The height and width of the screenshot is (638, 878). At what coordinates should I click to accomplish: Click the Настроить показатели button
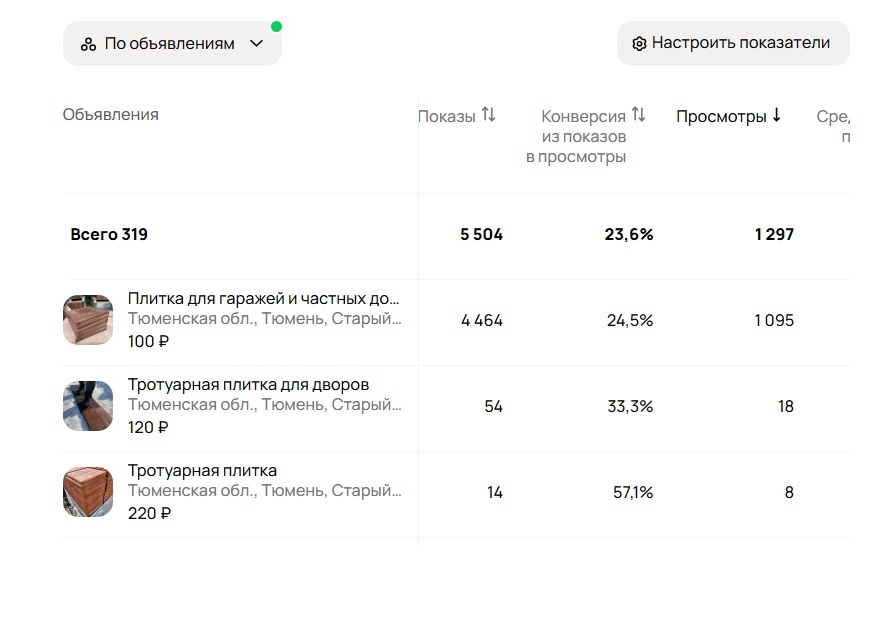point(732,43)
